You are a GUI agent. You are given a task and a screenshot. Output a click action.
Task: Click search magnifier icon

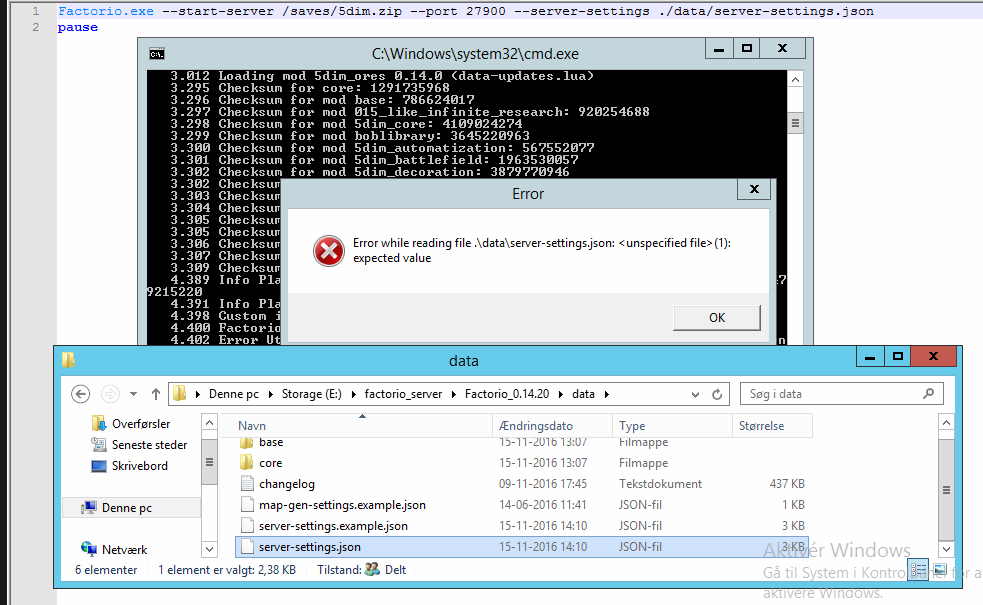[928, 393]
